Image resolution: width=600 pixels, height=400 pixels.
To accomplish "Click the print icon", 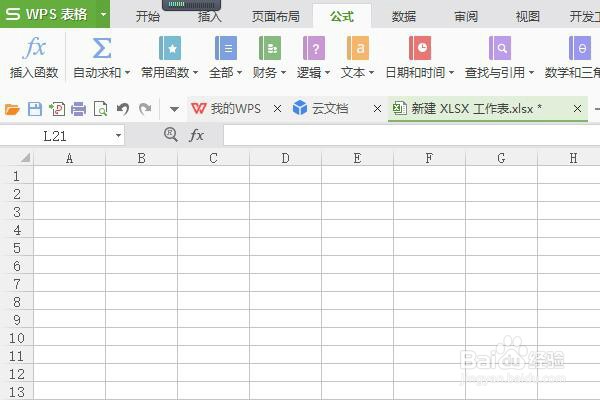I will pyautogui.click(x=78, y=109).
